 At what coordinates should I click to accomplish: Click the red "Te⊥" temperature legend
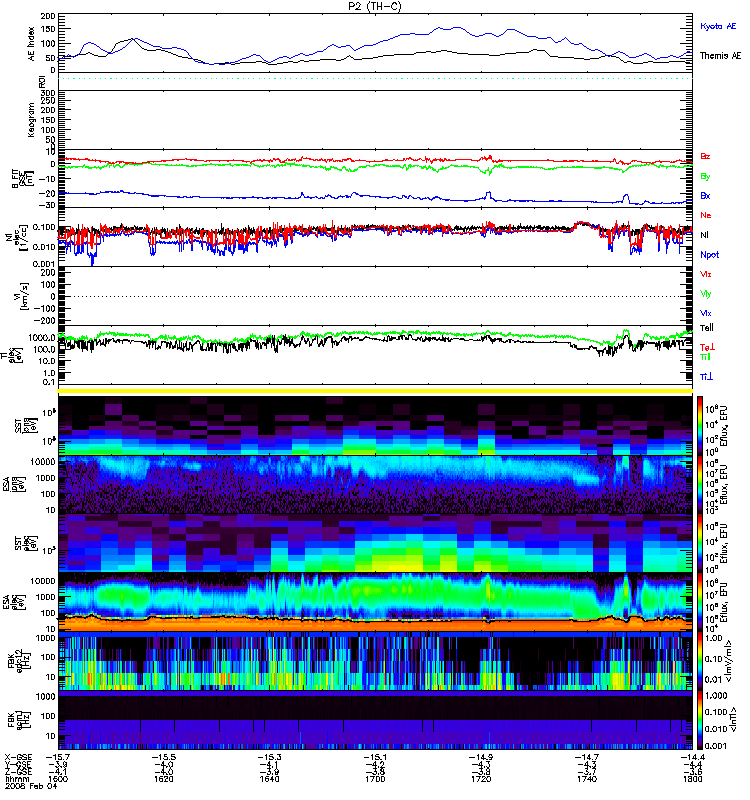click(x=707, y=347)
